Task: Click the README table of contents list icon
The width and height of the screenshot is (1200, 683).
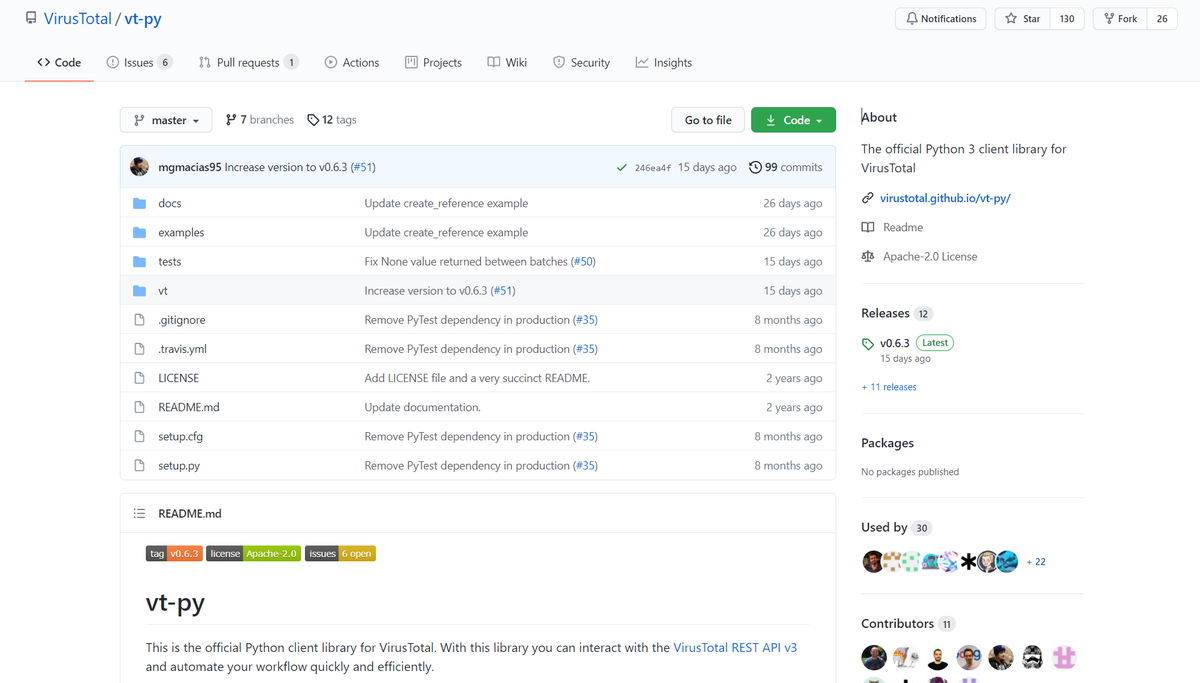Action: click(x=139, y=513)
